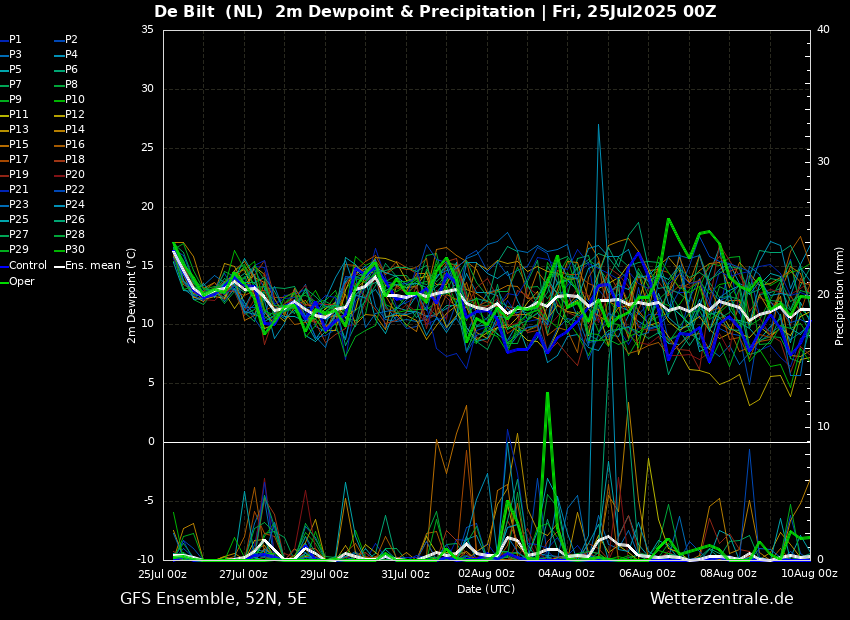Click the Wetterzentrale.de watermark link
This screenshot has height=620, width=850.
click(721, 599)
